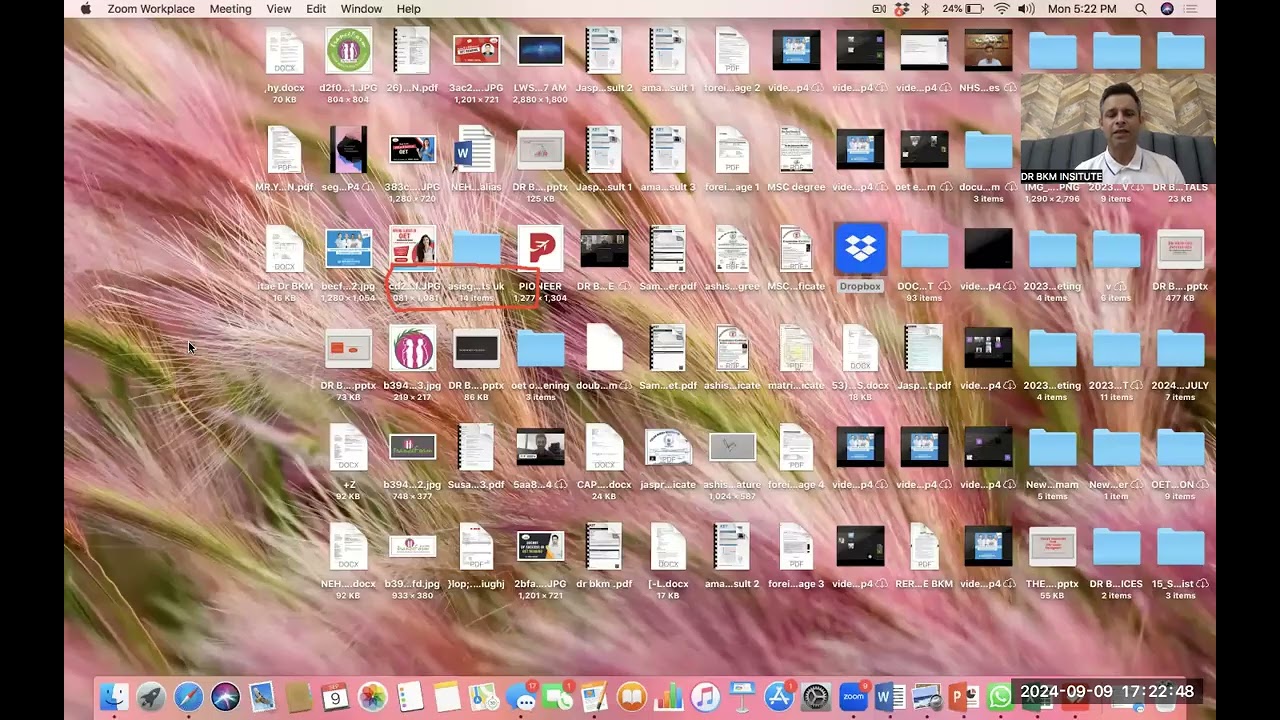
Task: Select the 'CAP....docx' document
Action: 604,461
